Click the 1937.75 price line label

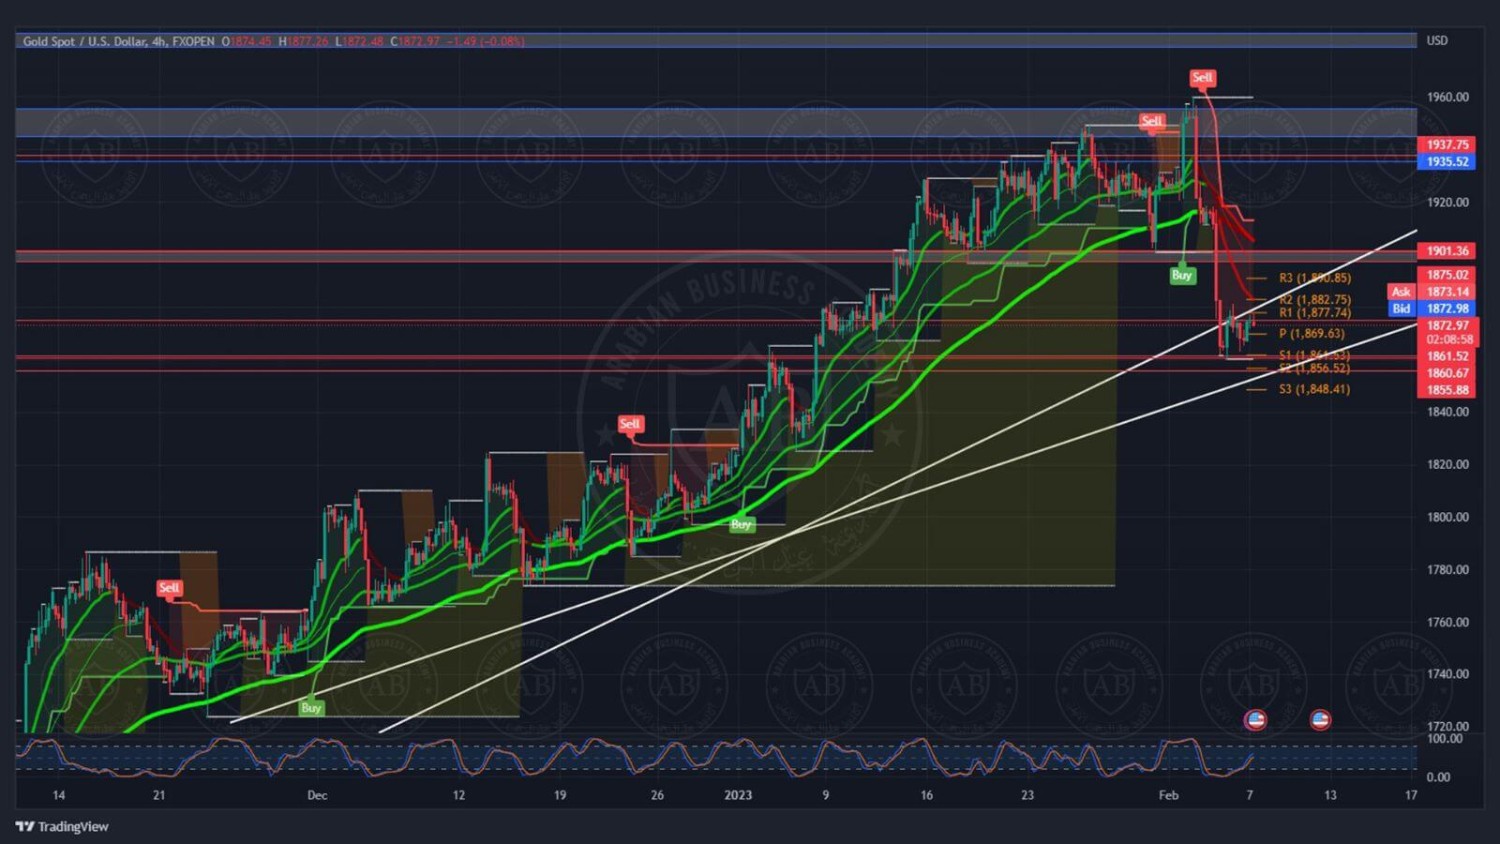click(1446, 145)
